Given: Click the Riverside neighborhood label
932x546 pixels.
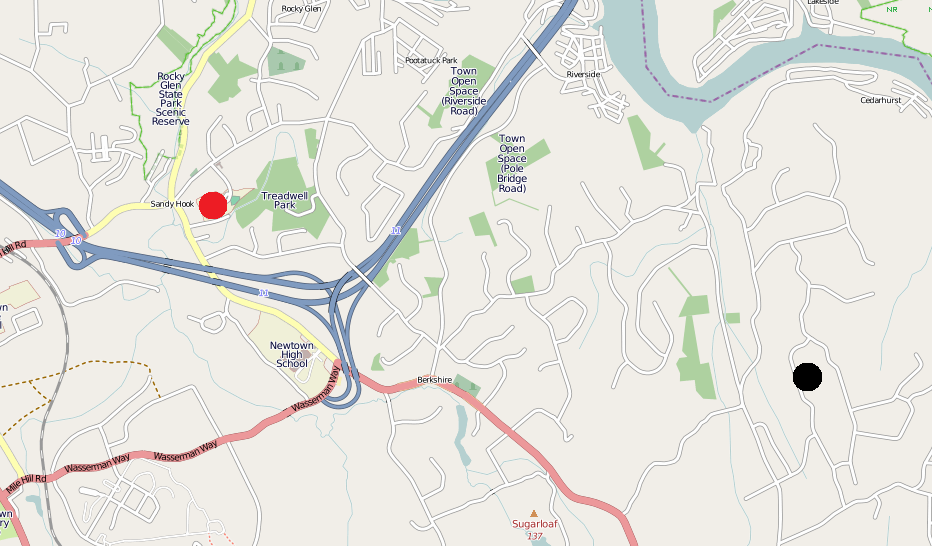Looking at the screenshot, I should click(x=583, y=74).
